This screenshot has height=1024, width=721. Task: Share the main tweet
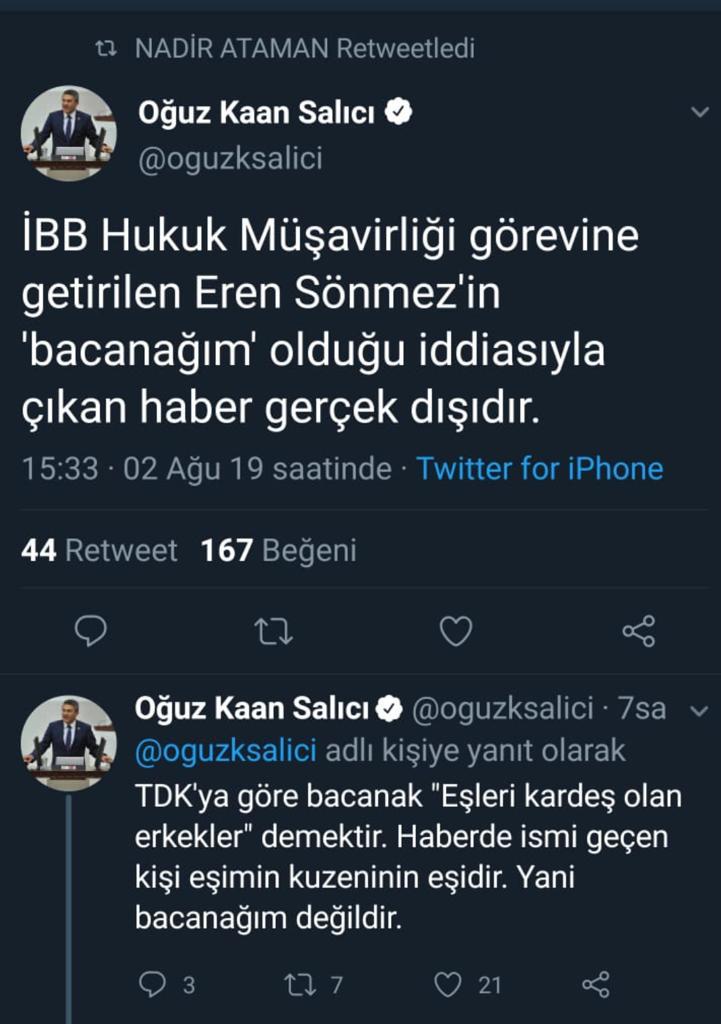coord(638,630)
